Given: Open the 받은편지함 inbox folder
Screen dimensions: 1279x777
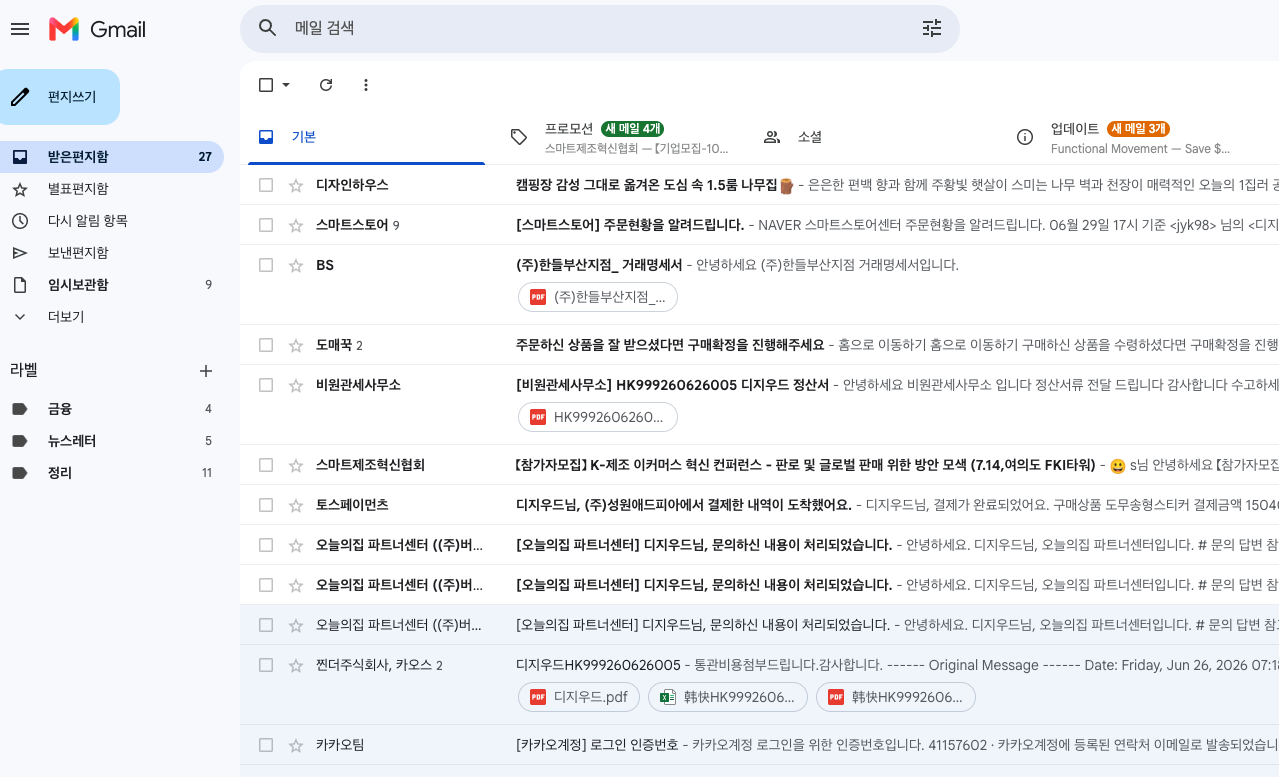Looking at the screenshot, I should [x=112, y=157].
